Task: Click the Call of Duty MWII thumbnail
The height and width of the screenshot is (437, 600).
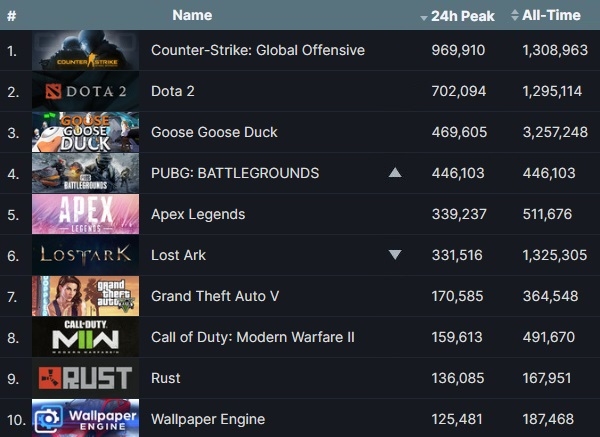Action: point(85,337)
